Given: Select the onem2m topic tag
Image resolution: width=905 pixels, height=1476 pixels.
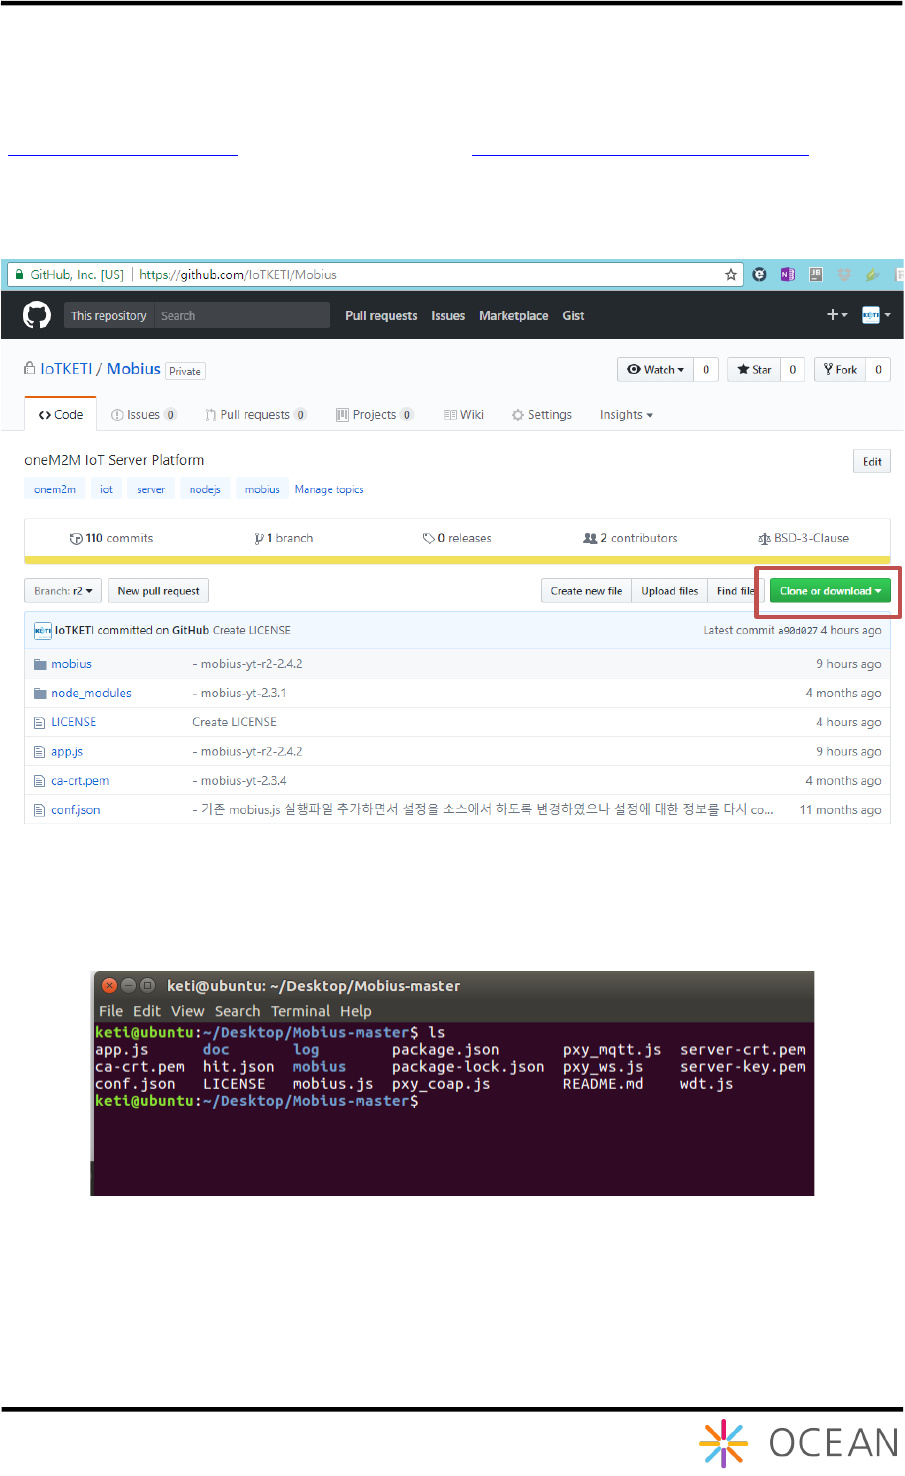Looking at the screenshot, I should pos(55,489).
